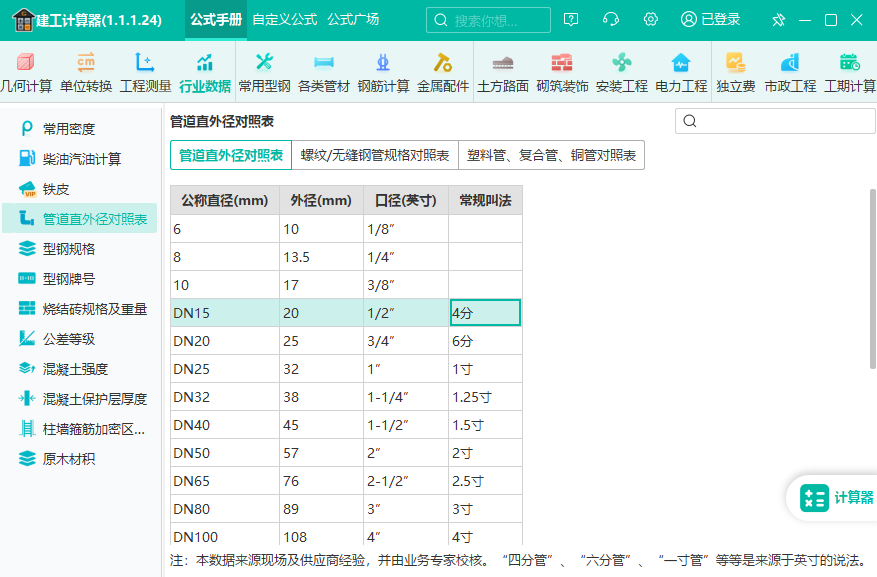This screenshot has width=877, height=577.
Task: Select 铁皮 VIP item in sidebar
Action: point(80,189)
